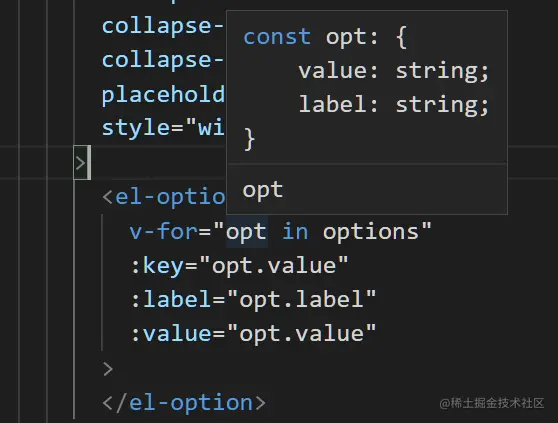This screenshot has width=558, height=423.
Task: Click "opt.label" in the :label binding
Action: click(301, 299)
